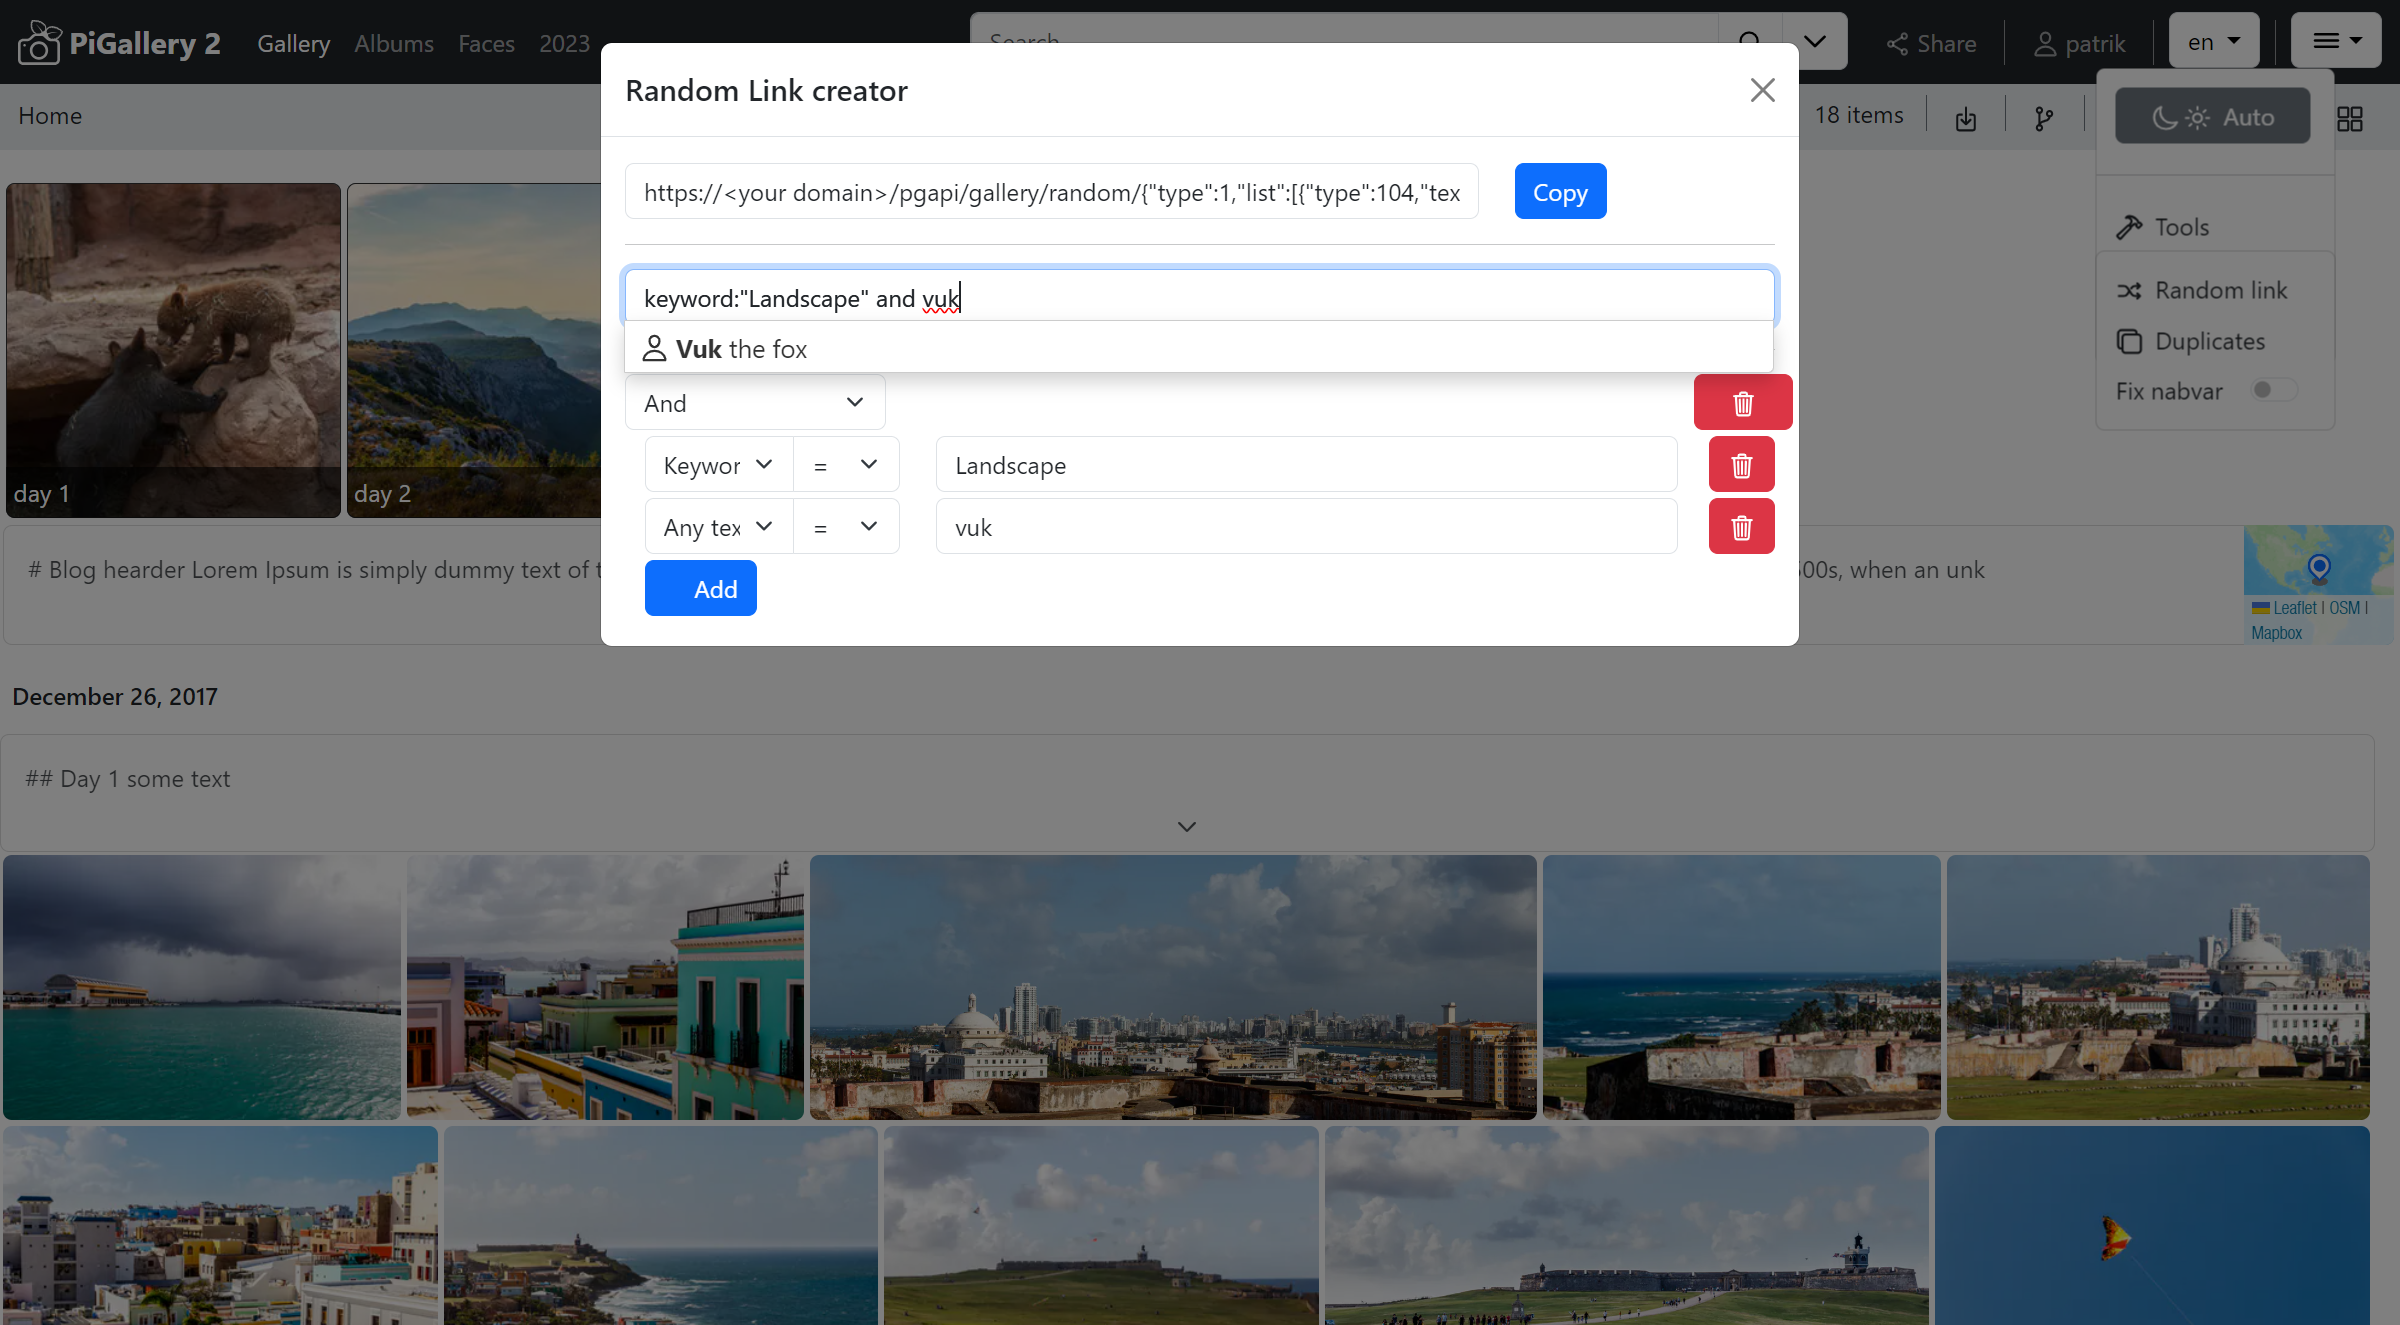Viewport: 2400px width, 1325px height.
Task: Open the red kite photo
Action: 2152,1226
